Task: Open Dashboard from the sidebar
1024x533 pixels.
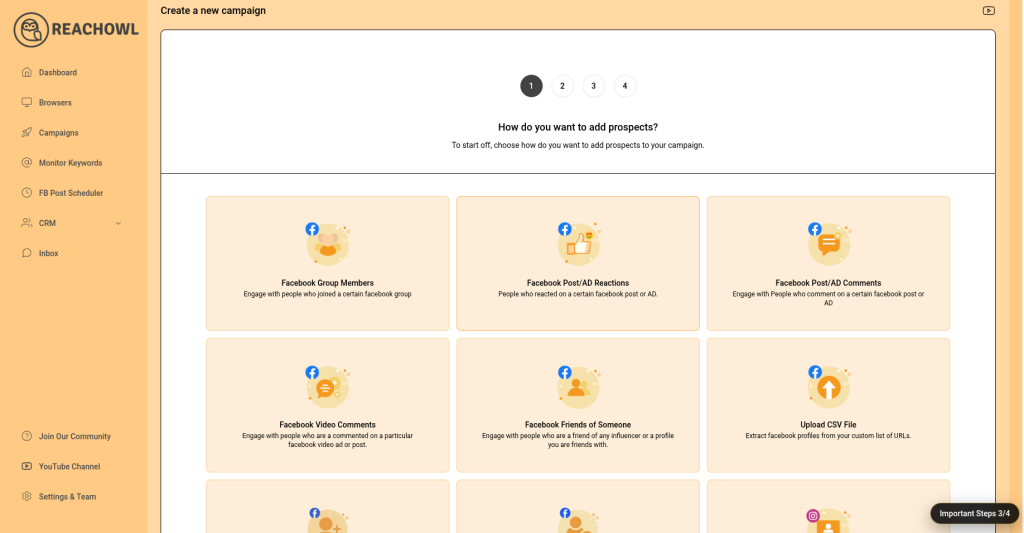Action: 57,73
